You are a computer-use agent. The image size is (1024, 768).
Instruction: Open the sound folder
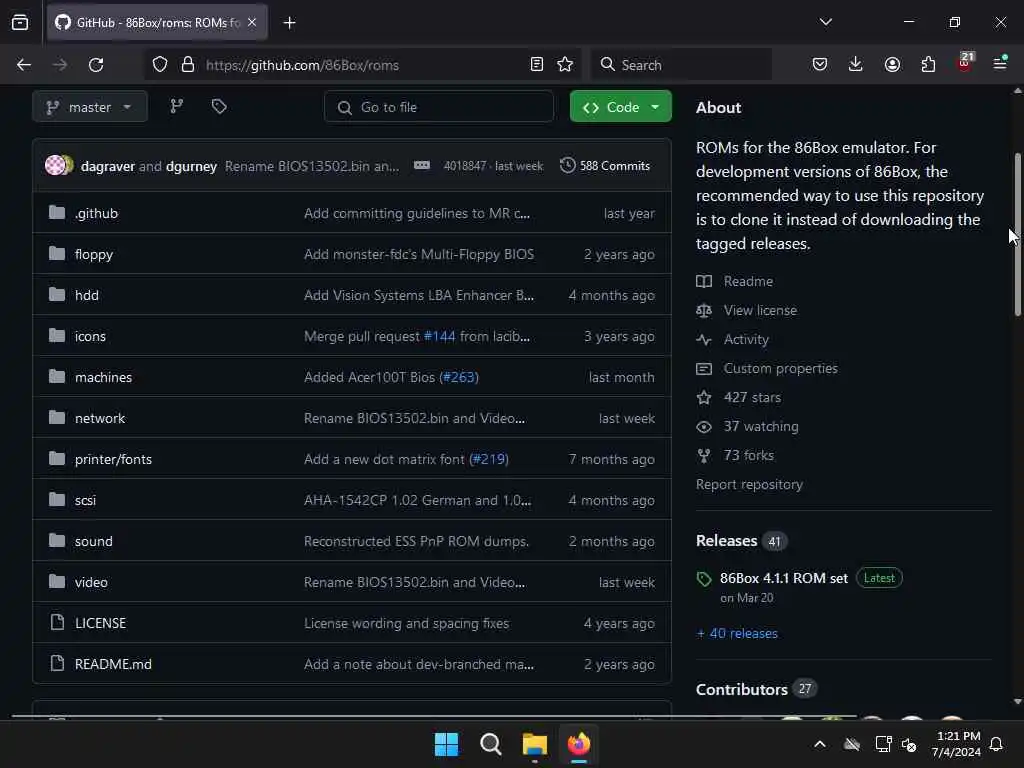pyautogui.click(x=93, y=541)
